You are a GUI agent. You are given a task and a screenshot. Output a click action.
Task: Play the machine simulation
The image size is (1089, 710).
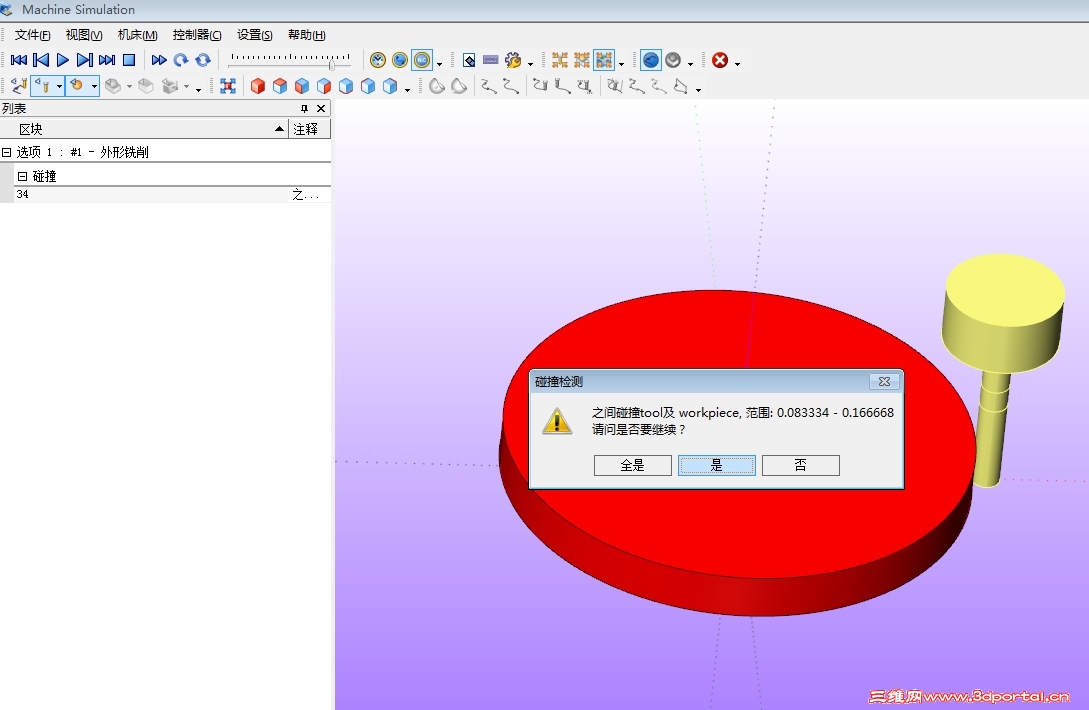(x=63, y=60)
